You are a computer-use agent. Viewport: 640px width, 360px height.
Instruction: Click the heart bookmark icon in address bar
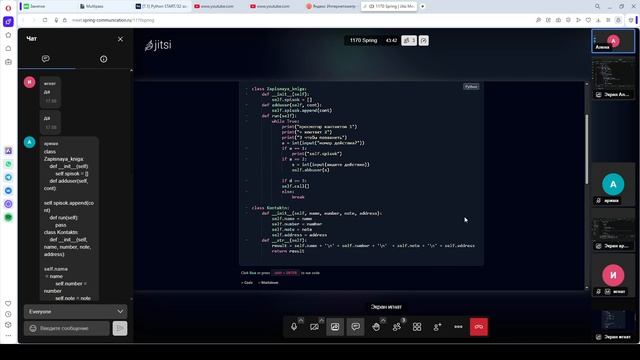(x=588, y=20)
